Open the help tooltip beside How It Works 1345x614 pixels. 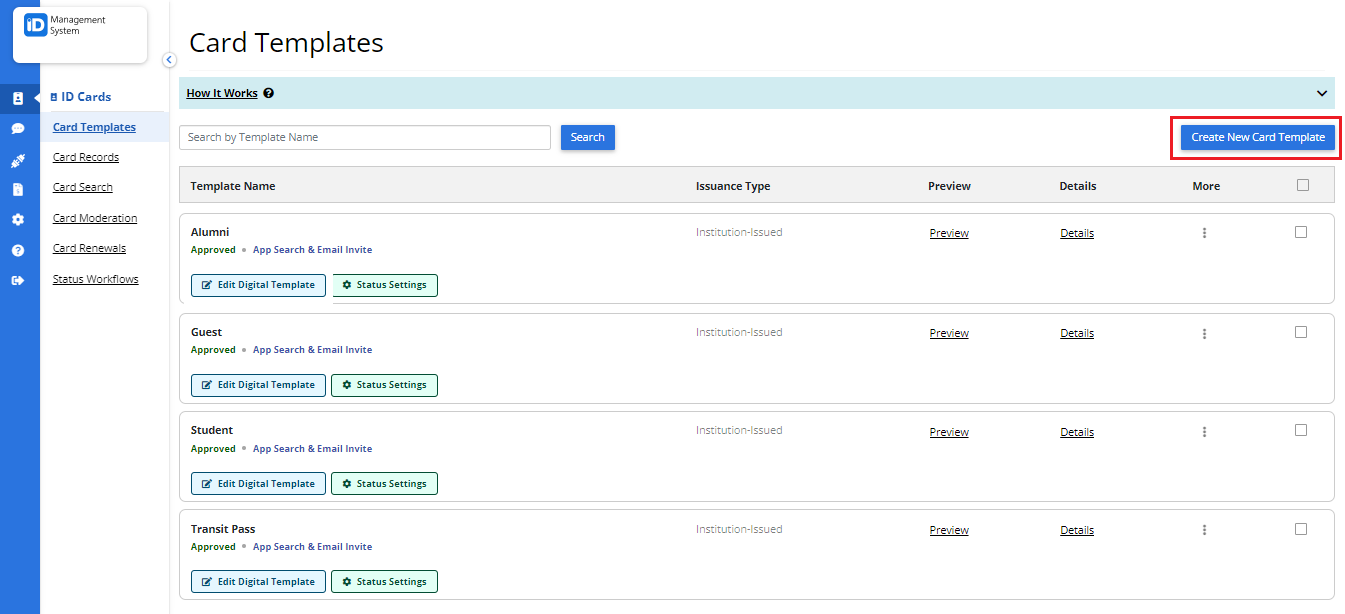pos(266,92)
